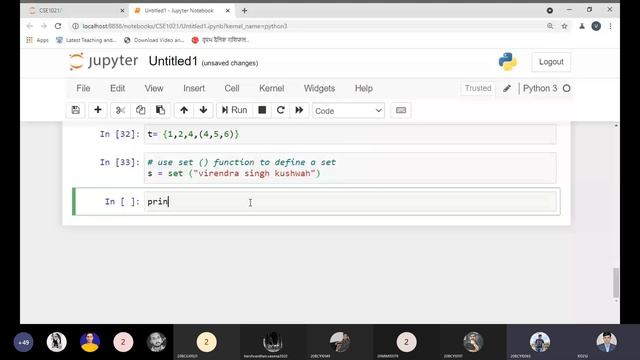Image resolution: width=640 pixels, height=360 pixels.
Task: Open the Edit menu
Action: (x=118, y=88)
